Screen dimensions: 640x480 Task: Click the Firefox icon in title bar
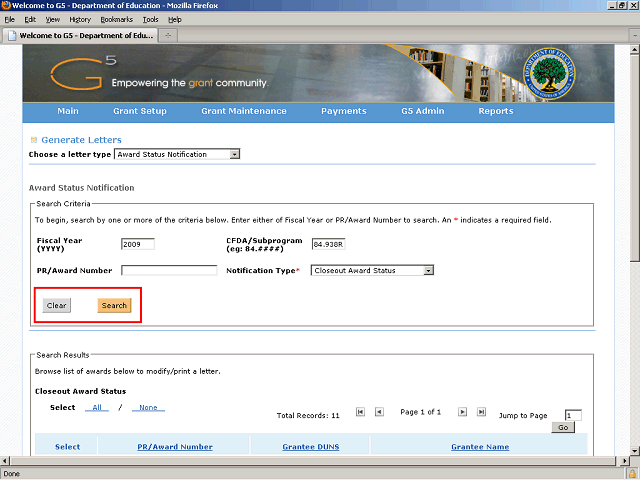pyautogui.click(x=6, y=5)
